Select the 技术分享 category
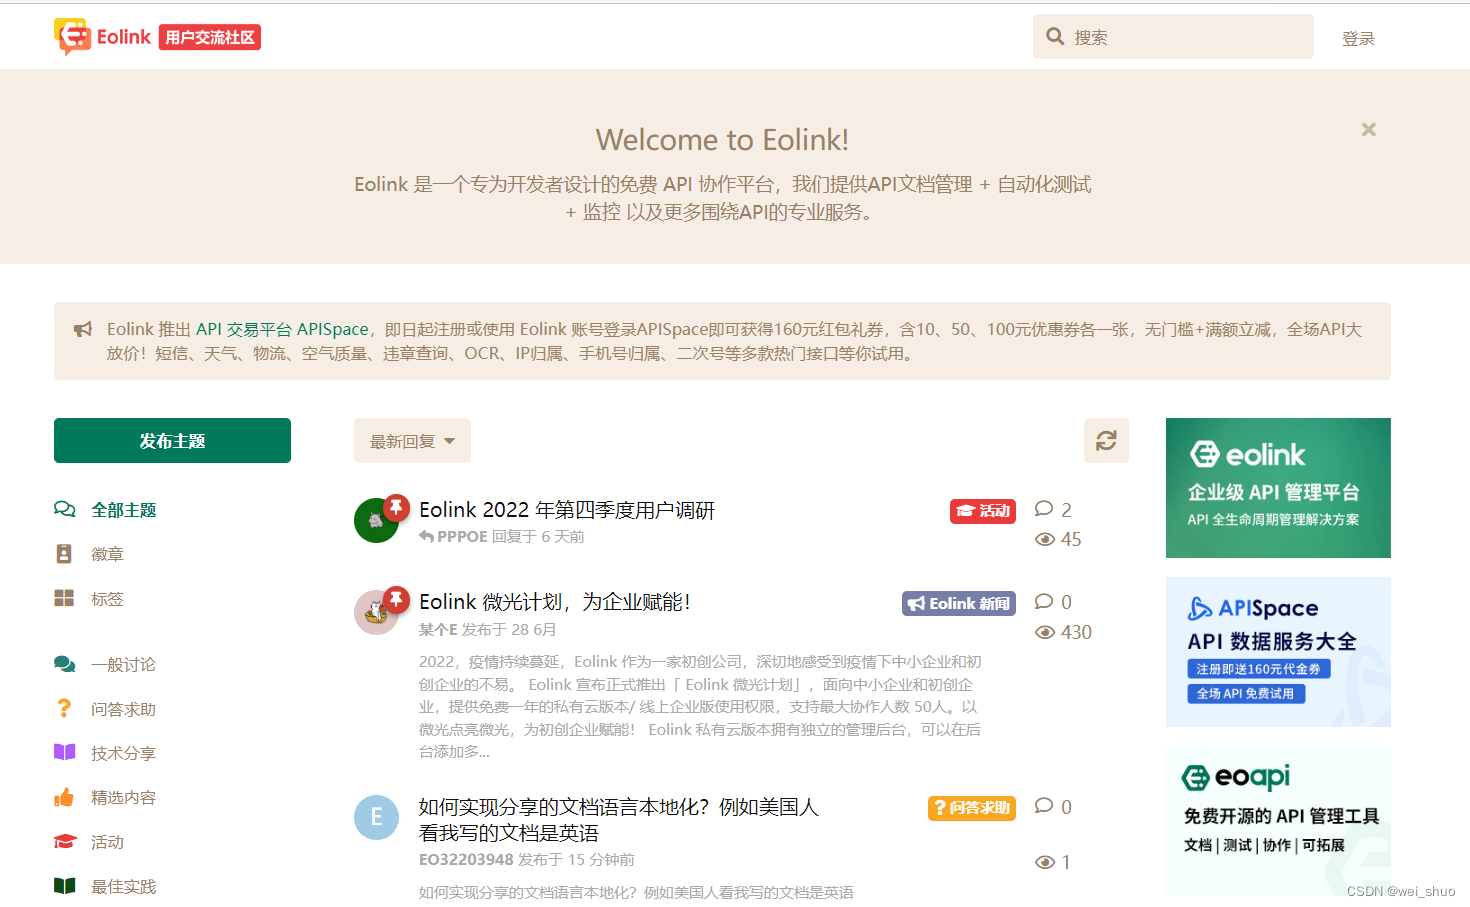The height and width of the screenshot is (907, 1470). [x=124, y=753]
